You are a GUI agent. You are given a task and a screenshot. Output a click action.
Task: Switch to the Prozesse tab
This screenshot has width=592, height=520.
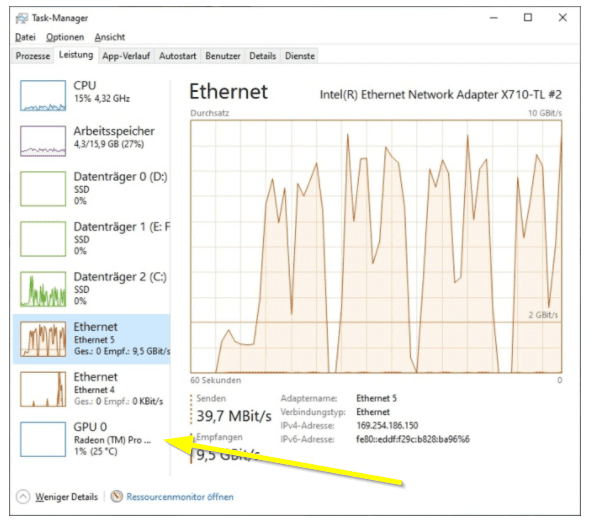click(33, 56)
